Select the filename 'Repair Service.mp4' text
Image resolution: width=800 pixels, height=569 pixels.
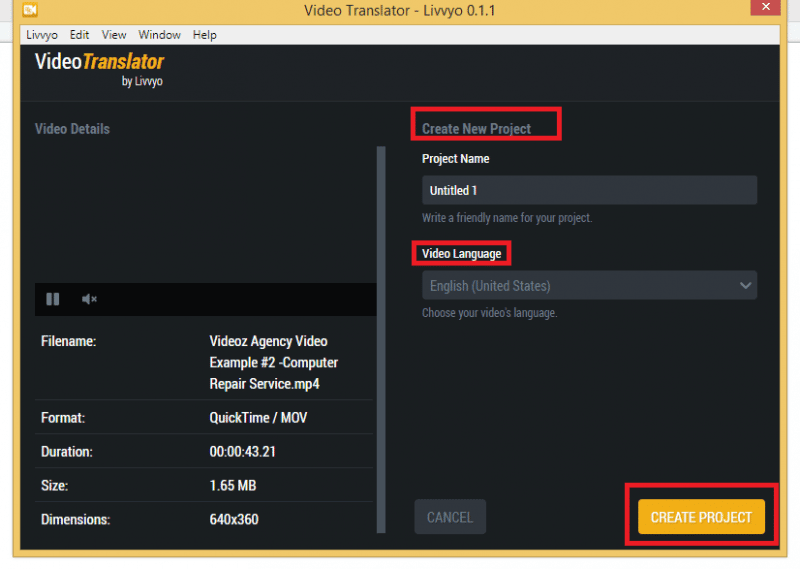pyautogui.click(x=264, y=384)
